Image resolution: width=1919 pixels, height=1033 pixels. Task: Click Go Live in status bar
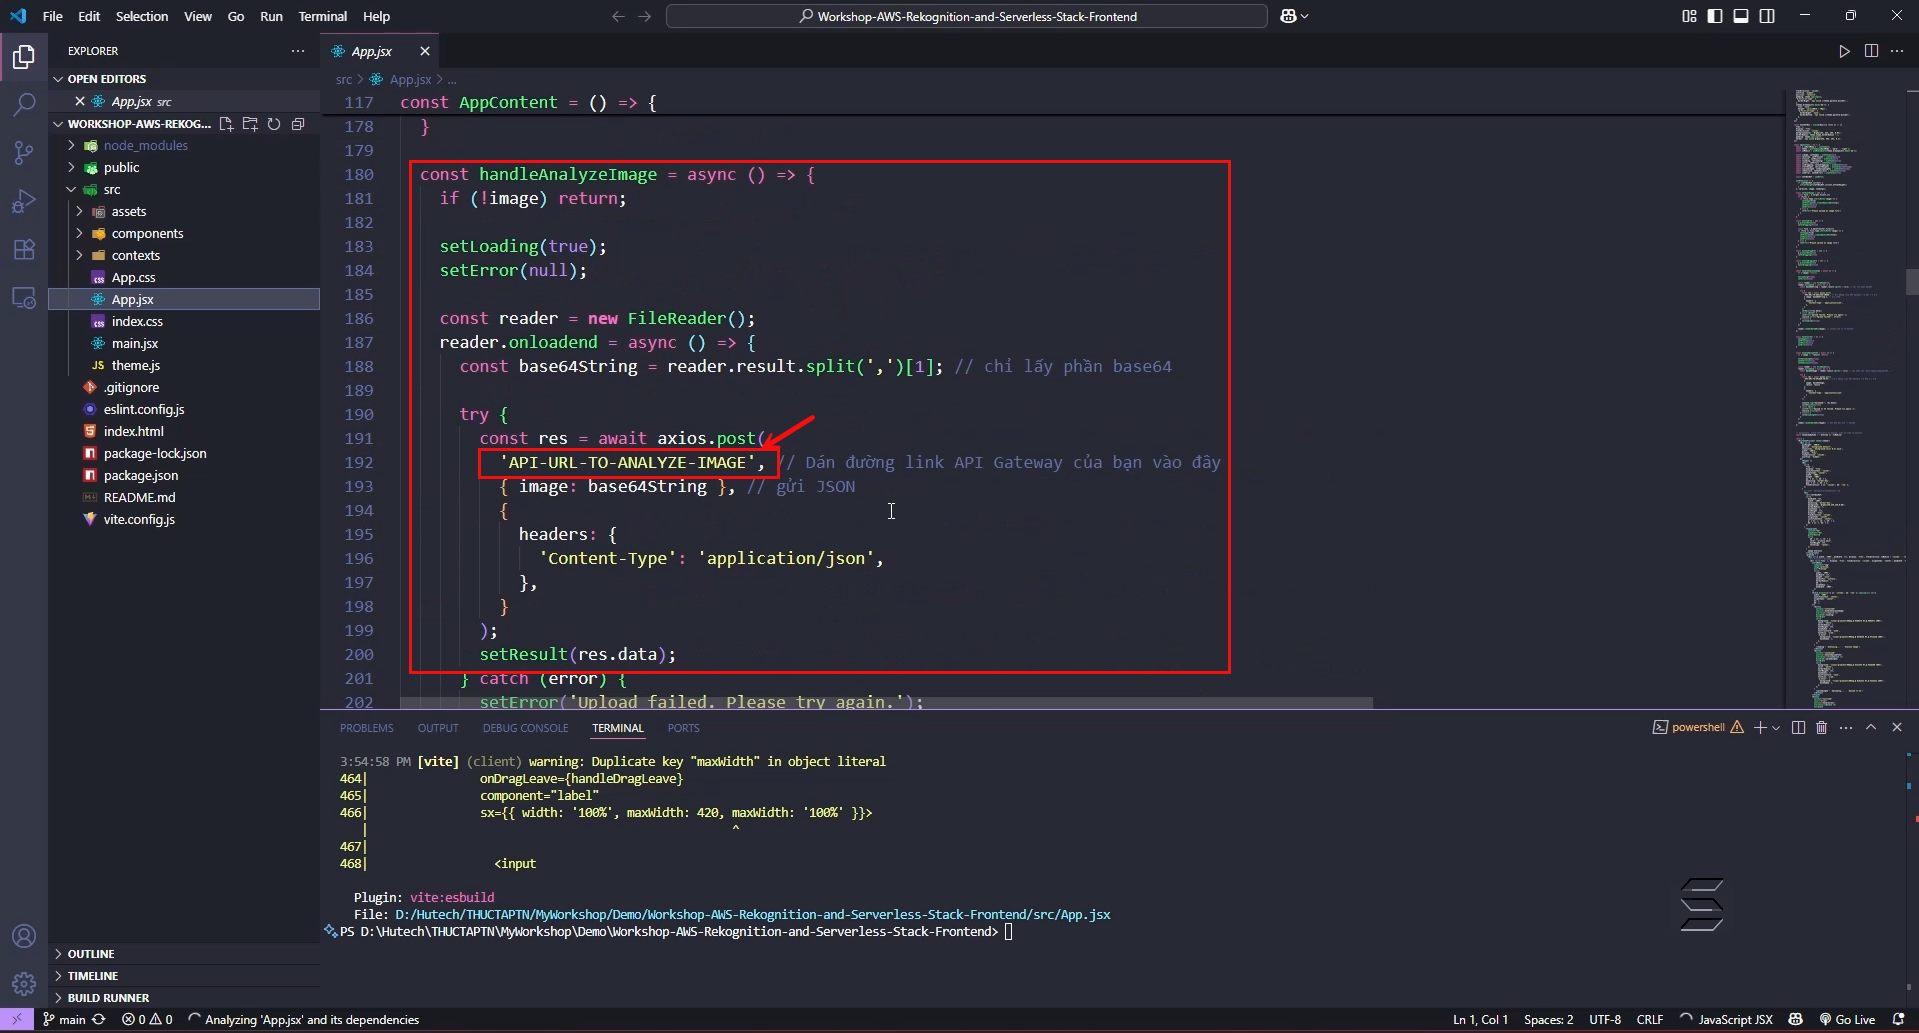pos(1847,1020)
